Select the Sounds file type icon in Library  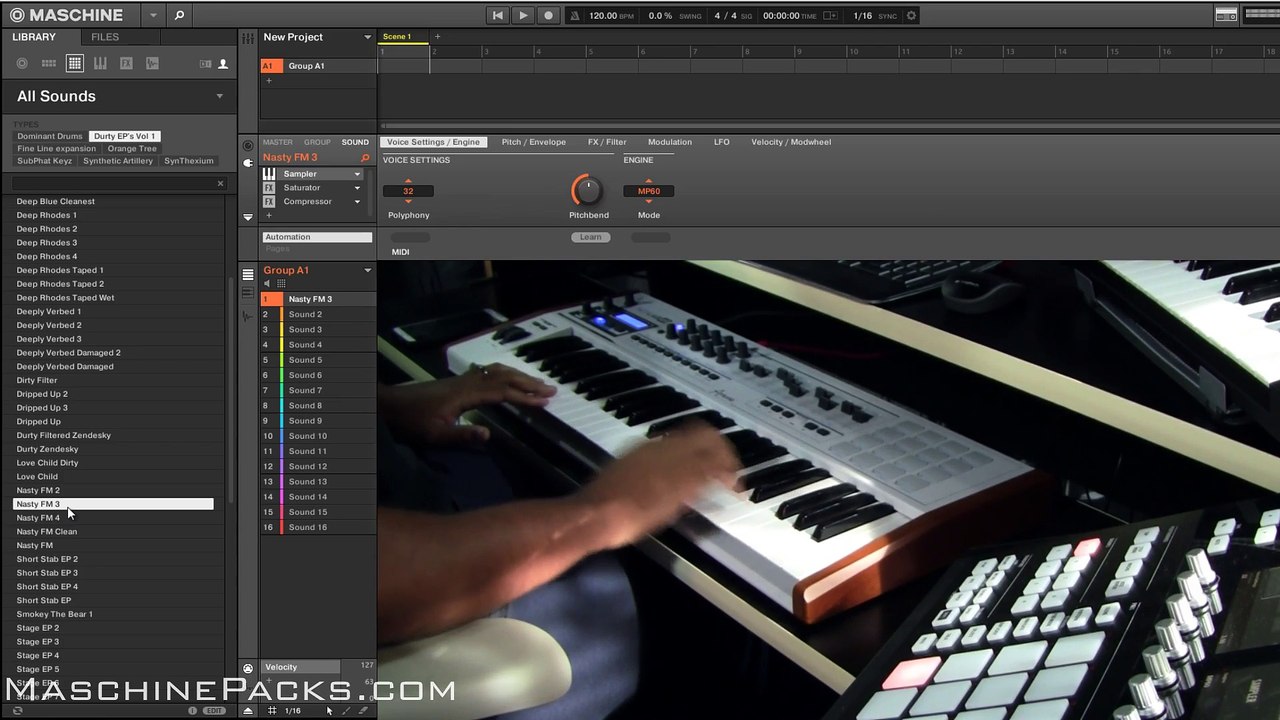[x=75, y=63]
